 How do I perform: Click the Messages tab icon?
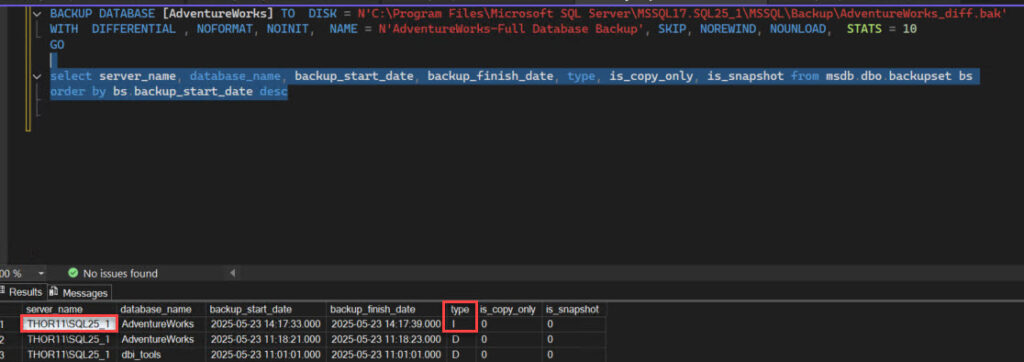(54, 292)
